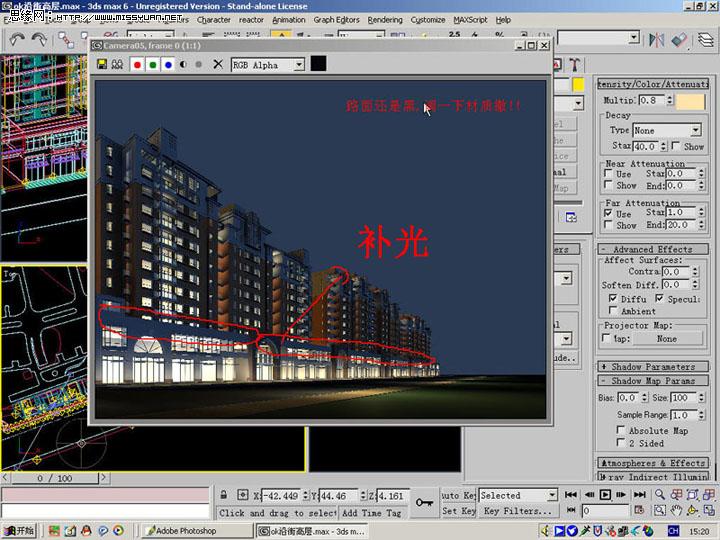
Task: Click the large Set Keys key button
Action: [x=424, y=503]
